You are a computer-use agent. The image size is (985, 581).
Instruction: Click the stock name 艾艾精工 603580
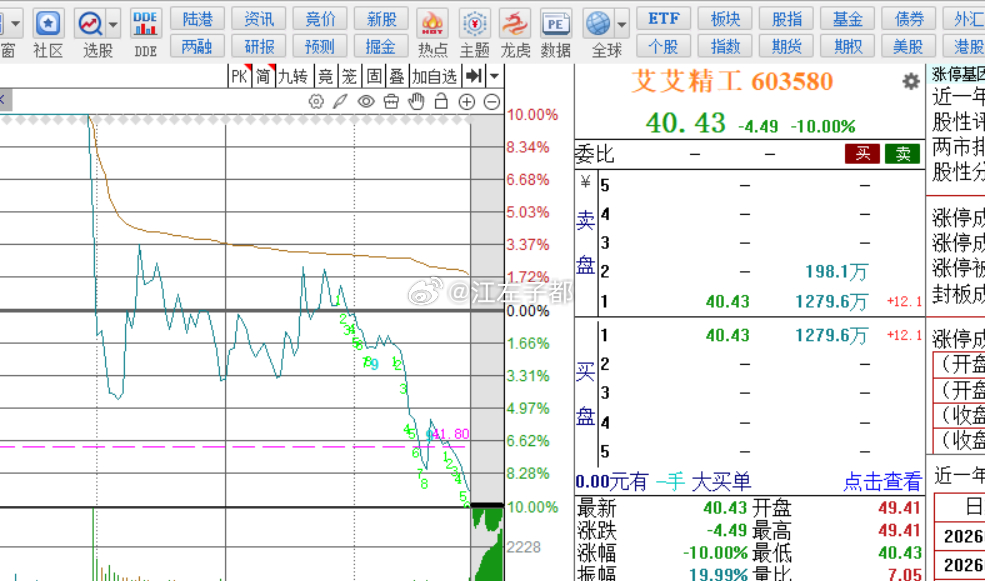pos(732,82)
